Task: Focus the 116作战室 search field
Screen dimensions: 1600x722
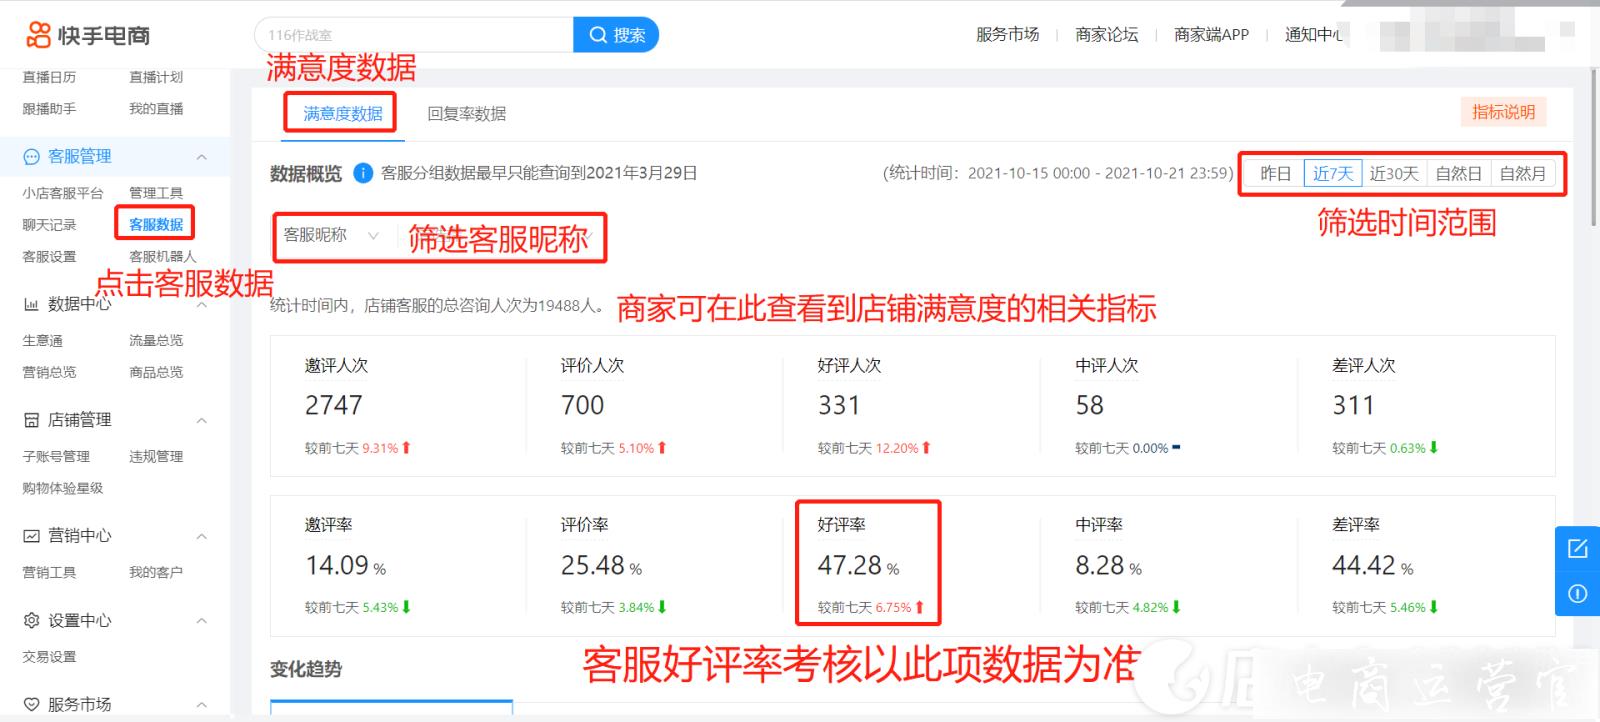Action: click(x=414, y=35)
